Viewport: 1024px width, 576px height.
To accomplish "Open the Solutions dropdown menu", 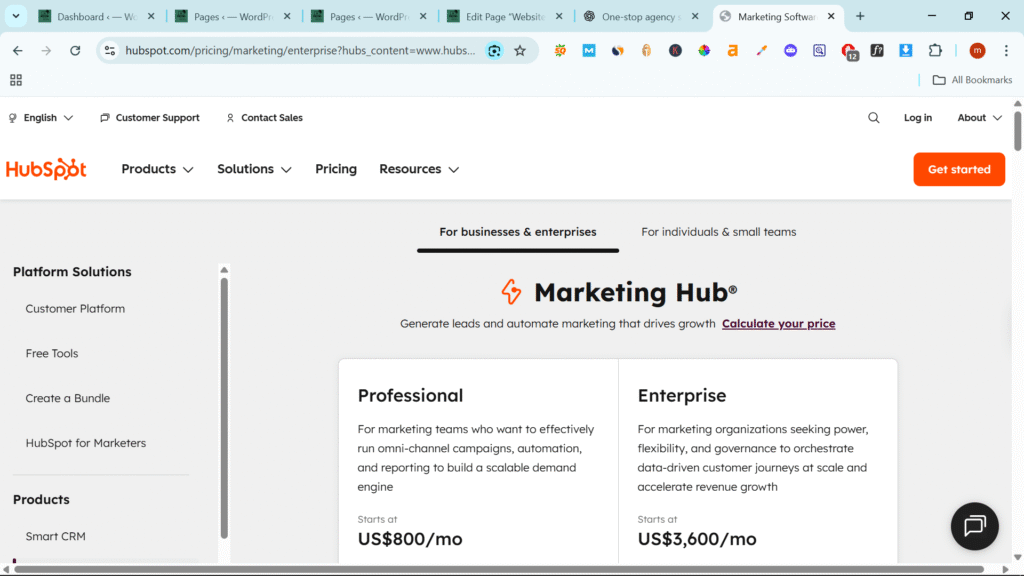I will (254, 169).
